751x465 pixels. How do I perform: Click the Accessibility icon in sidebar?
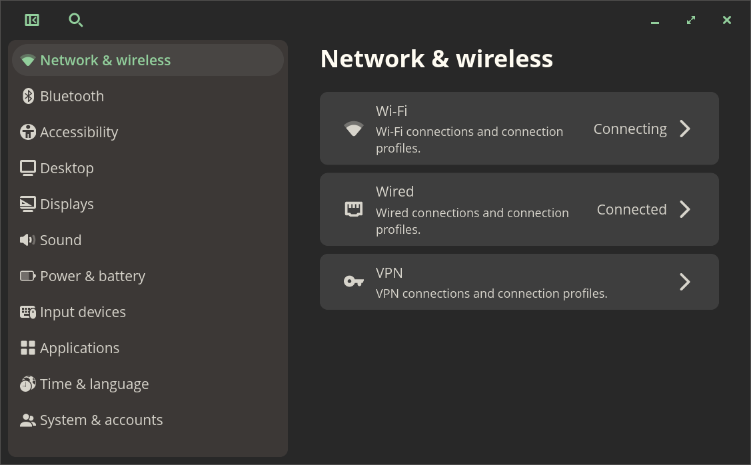click(28, 132)
